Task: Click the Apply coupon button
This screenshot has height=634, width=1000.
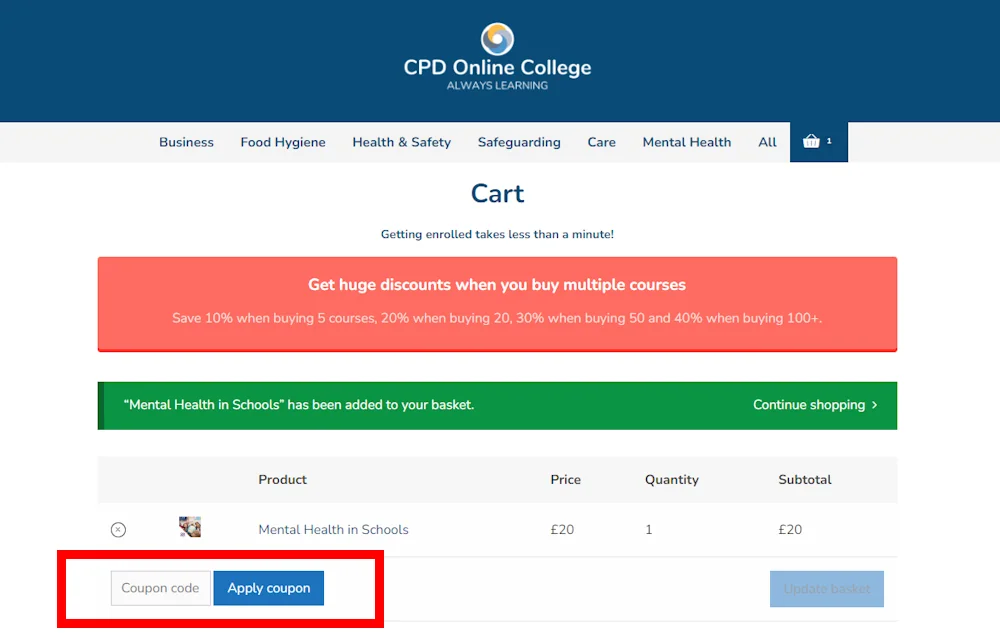Action: point(268,588)
